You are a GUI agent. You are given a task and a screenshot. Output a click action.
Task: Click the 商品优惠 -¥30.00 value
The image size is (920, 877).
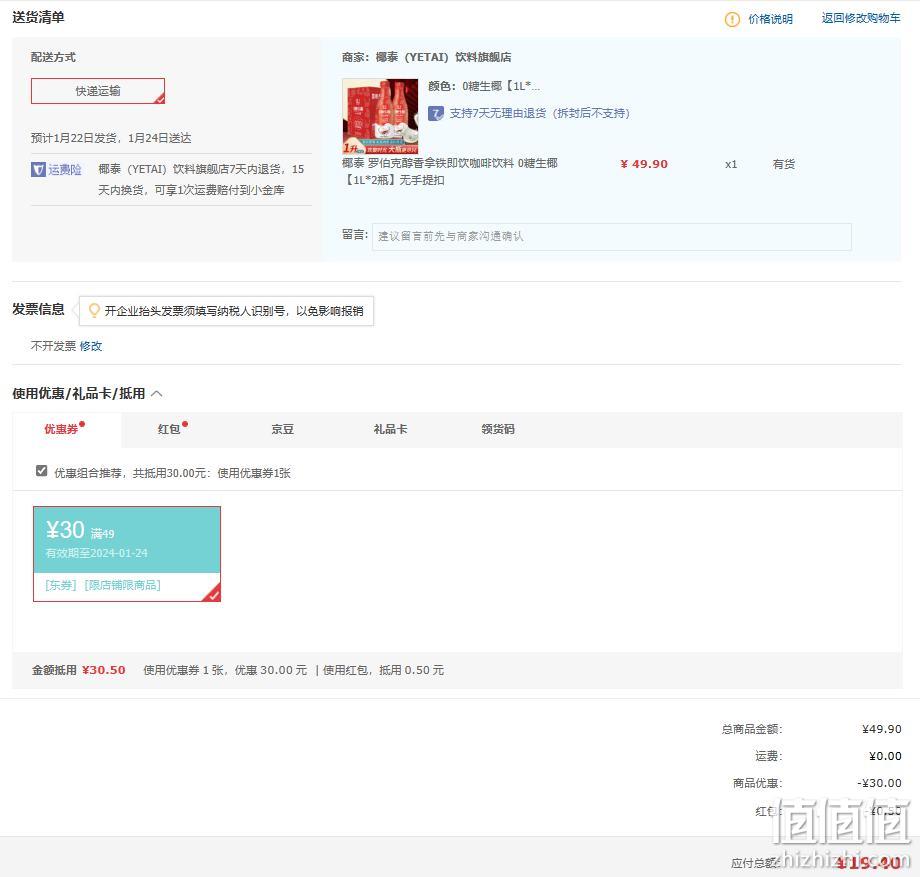879,783
